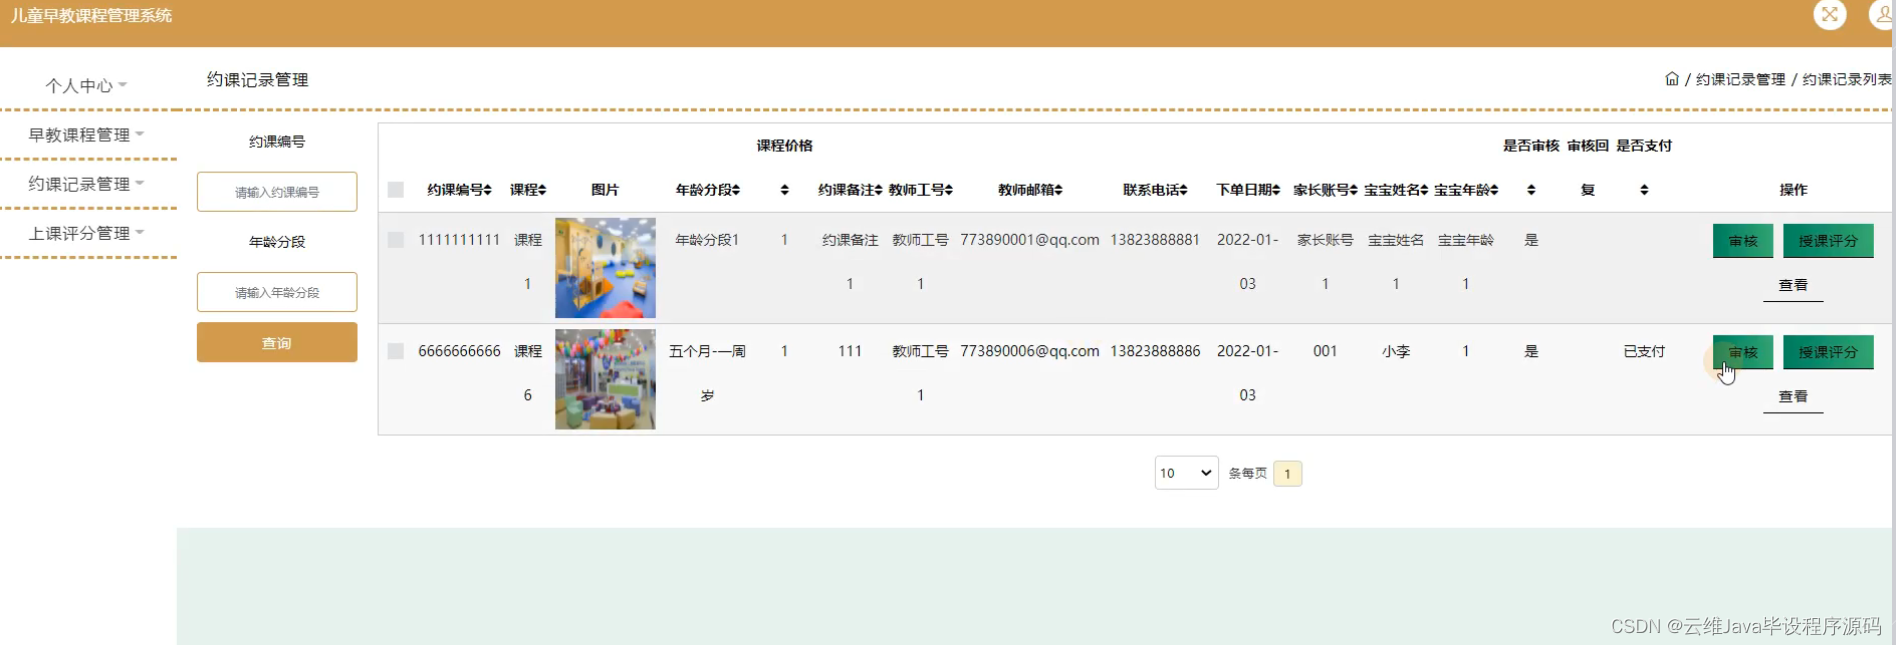Check the row checkbox for 6666666666
Screen dimensions: 1896x645
396,351
